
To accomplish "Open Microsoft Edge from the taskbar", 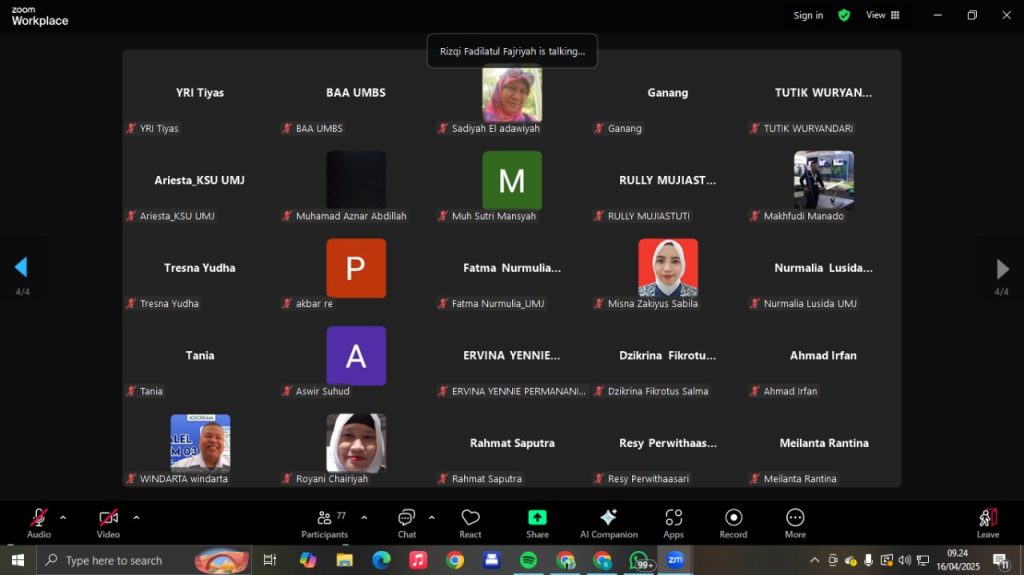I will pos(381,560).
